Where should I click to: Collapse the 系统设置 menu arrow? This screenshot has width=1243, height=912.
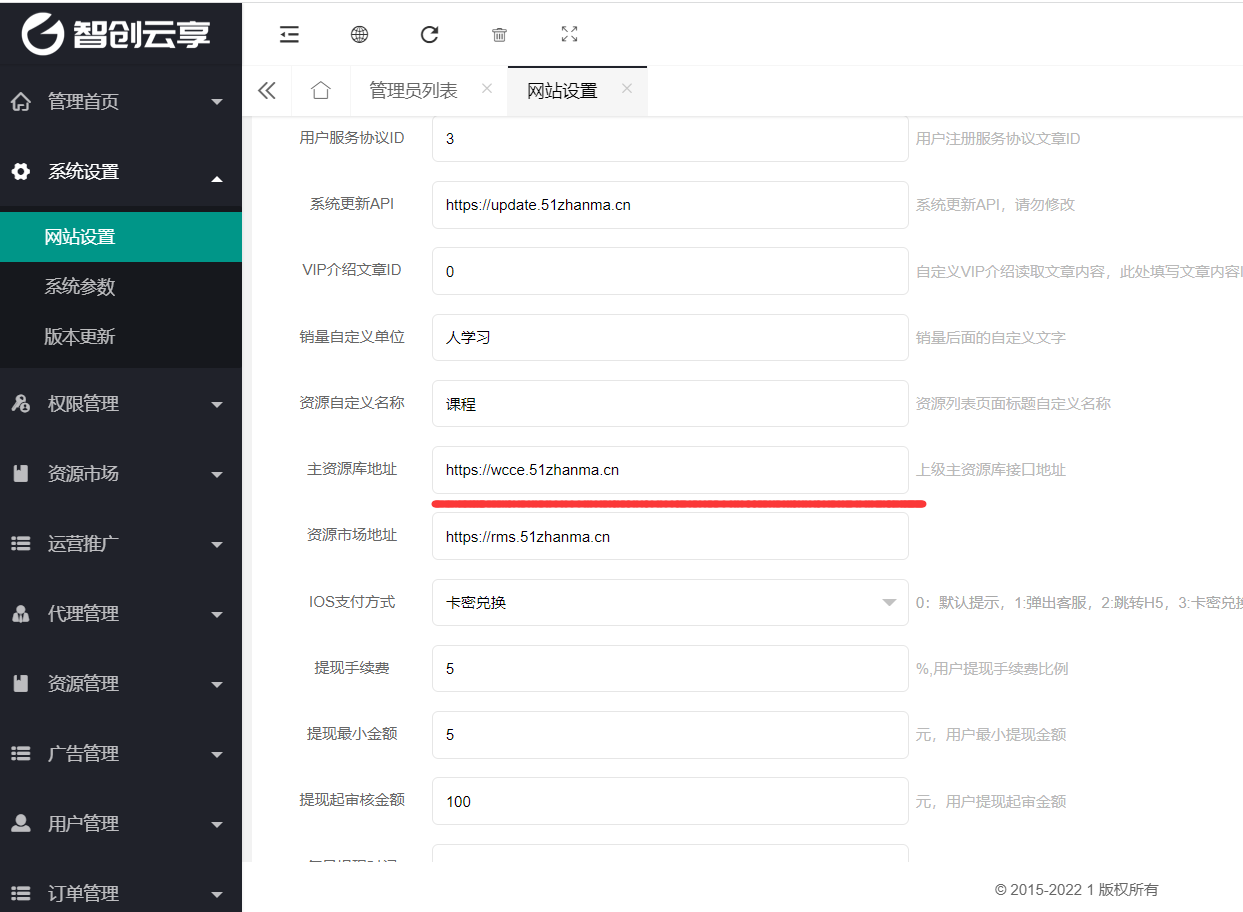[217, 179]
